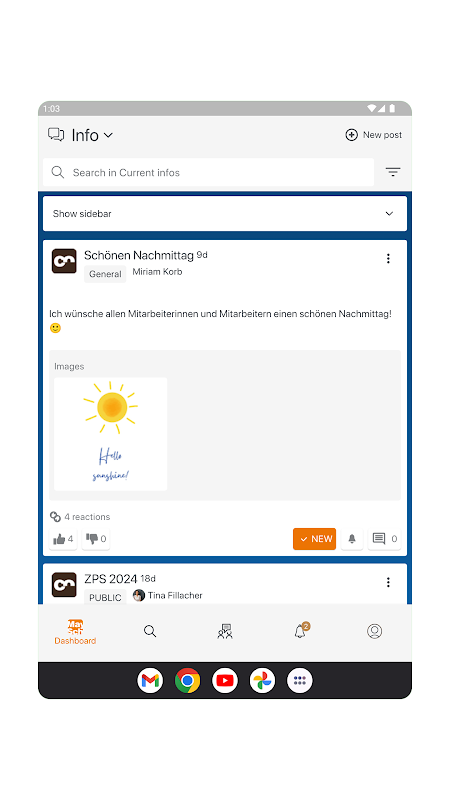
Task: Open the Hello sunshine image thumbnail
Action: click(111, 434)
